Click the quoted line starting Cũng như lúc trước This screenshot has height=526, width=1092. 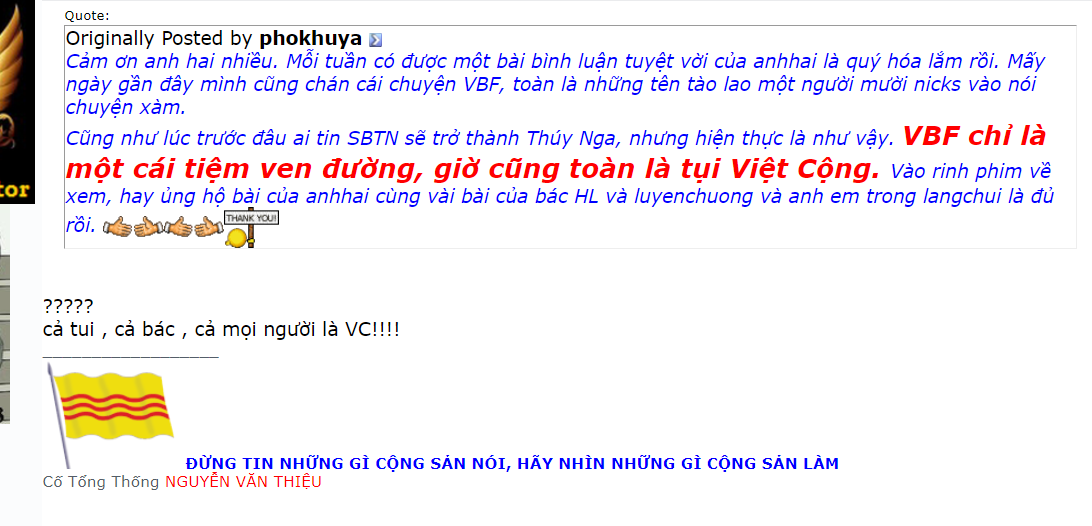[479, 139]
